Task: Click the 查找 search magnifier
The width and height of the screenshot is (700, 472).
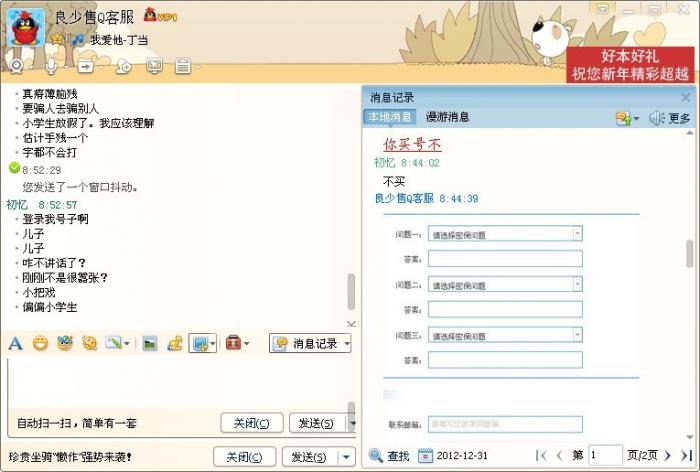Action: pos(376,455)
